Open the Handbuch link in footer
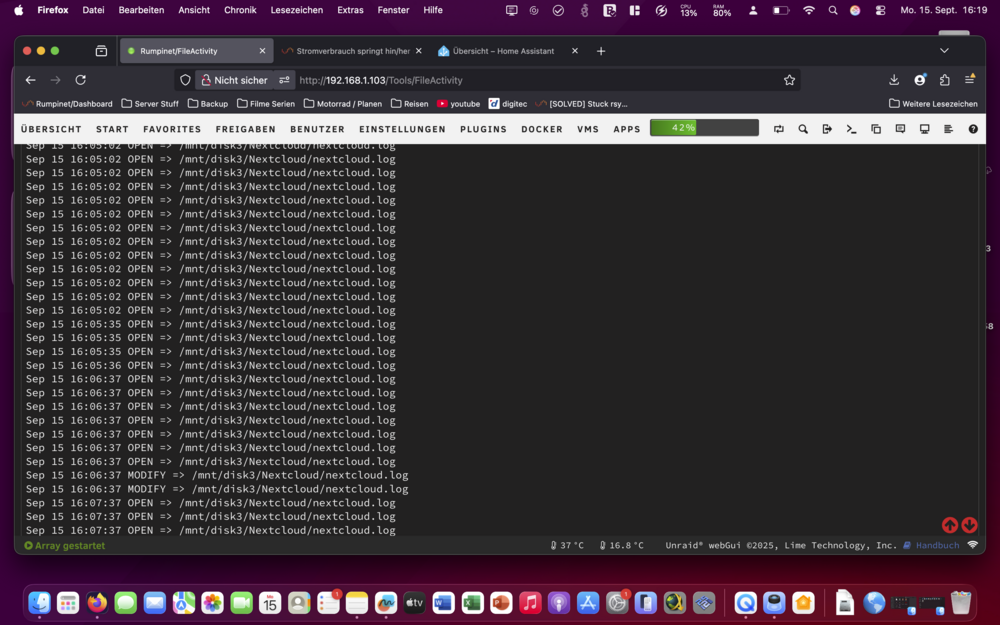The height and width of the screenshot is (625, 1000). click(932, 545)
